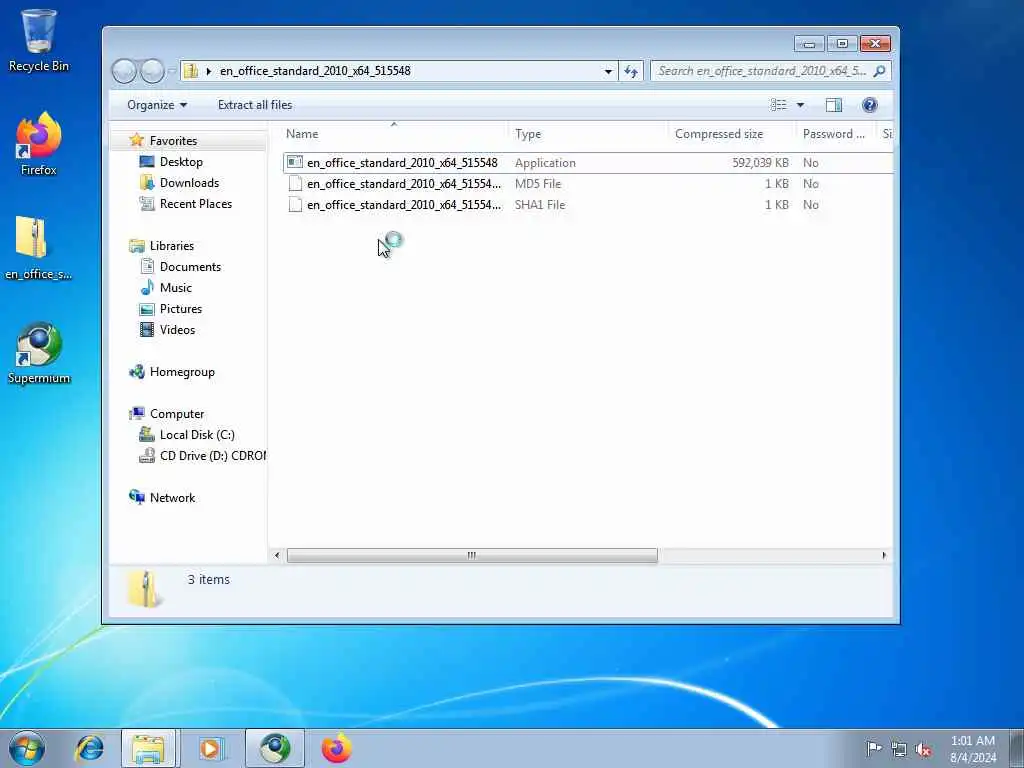Select the en_office_s... zip file on desktop
Screen dimensions: 1024x768
click(x=39, y=248)
